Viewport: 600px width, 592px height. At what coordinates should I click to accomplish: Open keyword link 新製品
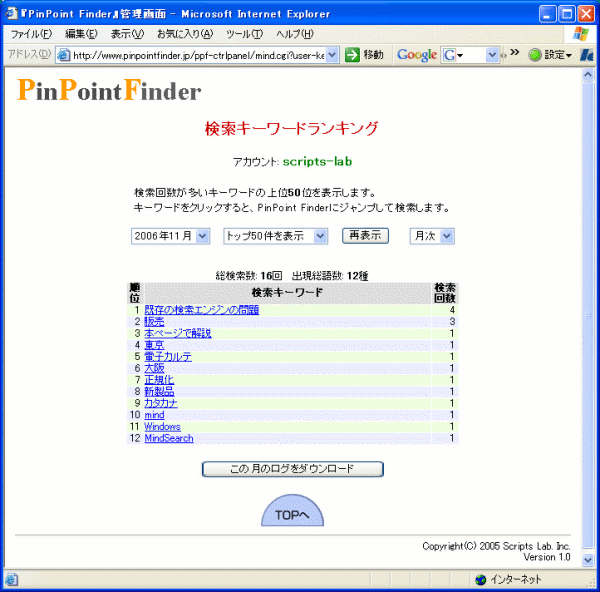click(x=159, y=391)
